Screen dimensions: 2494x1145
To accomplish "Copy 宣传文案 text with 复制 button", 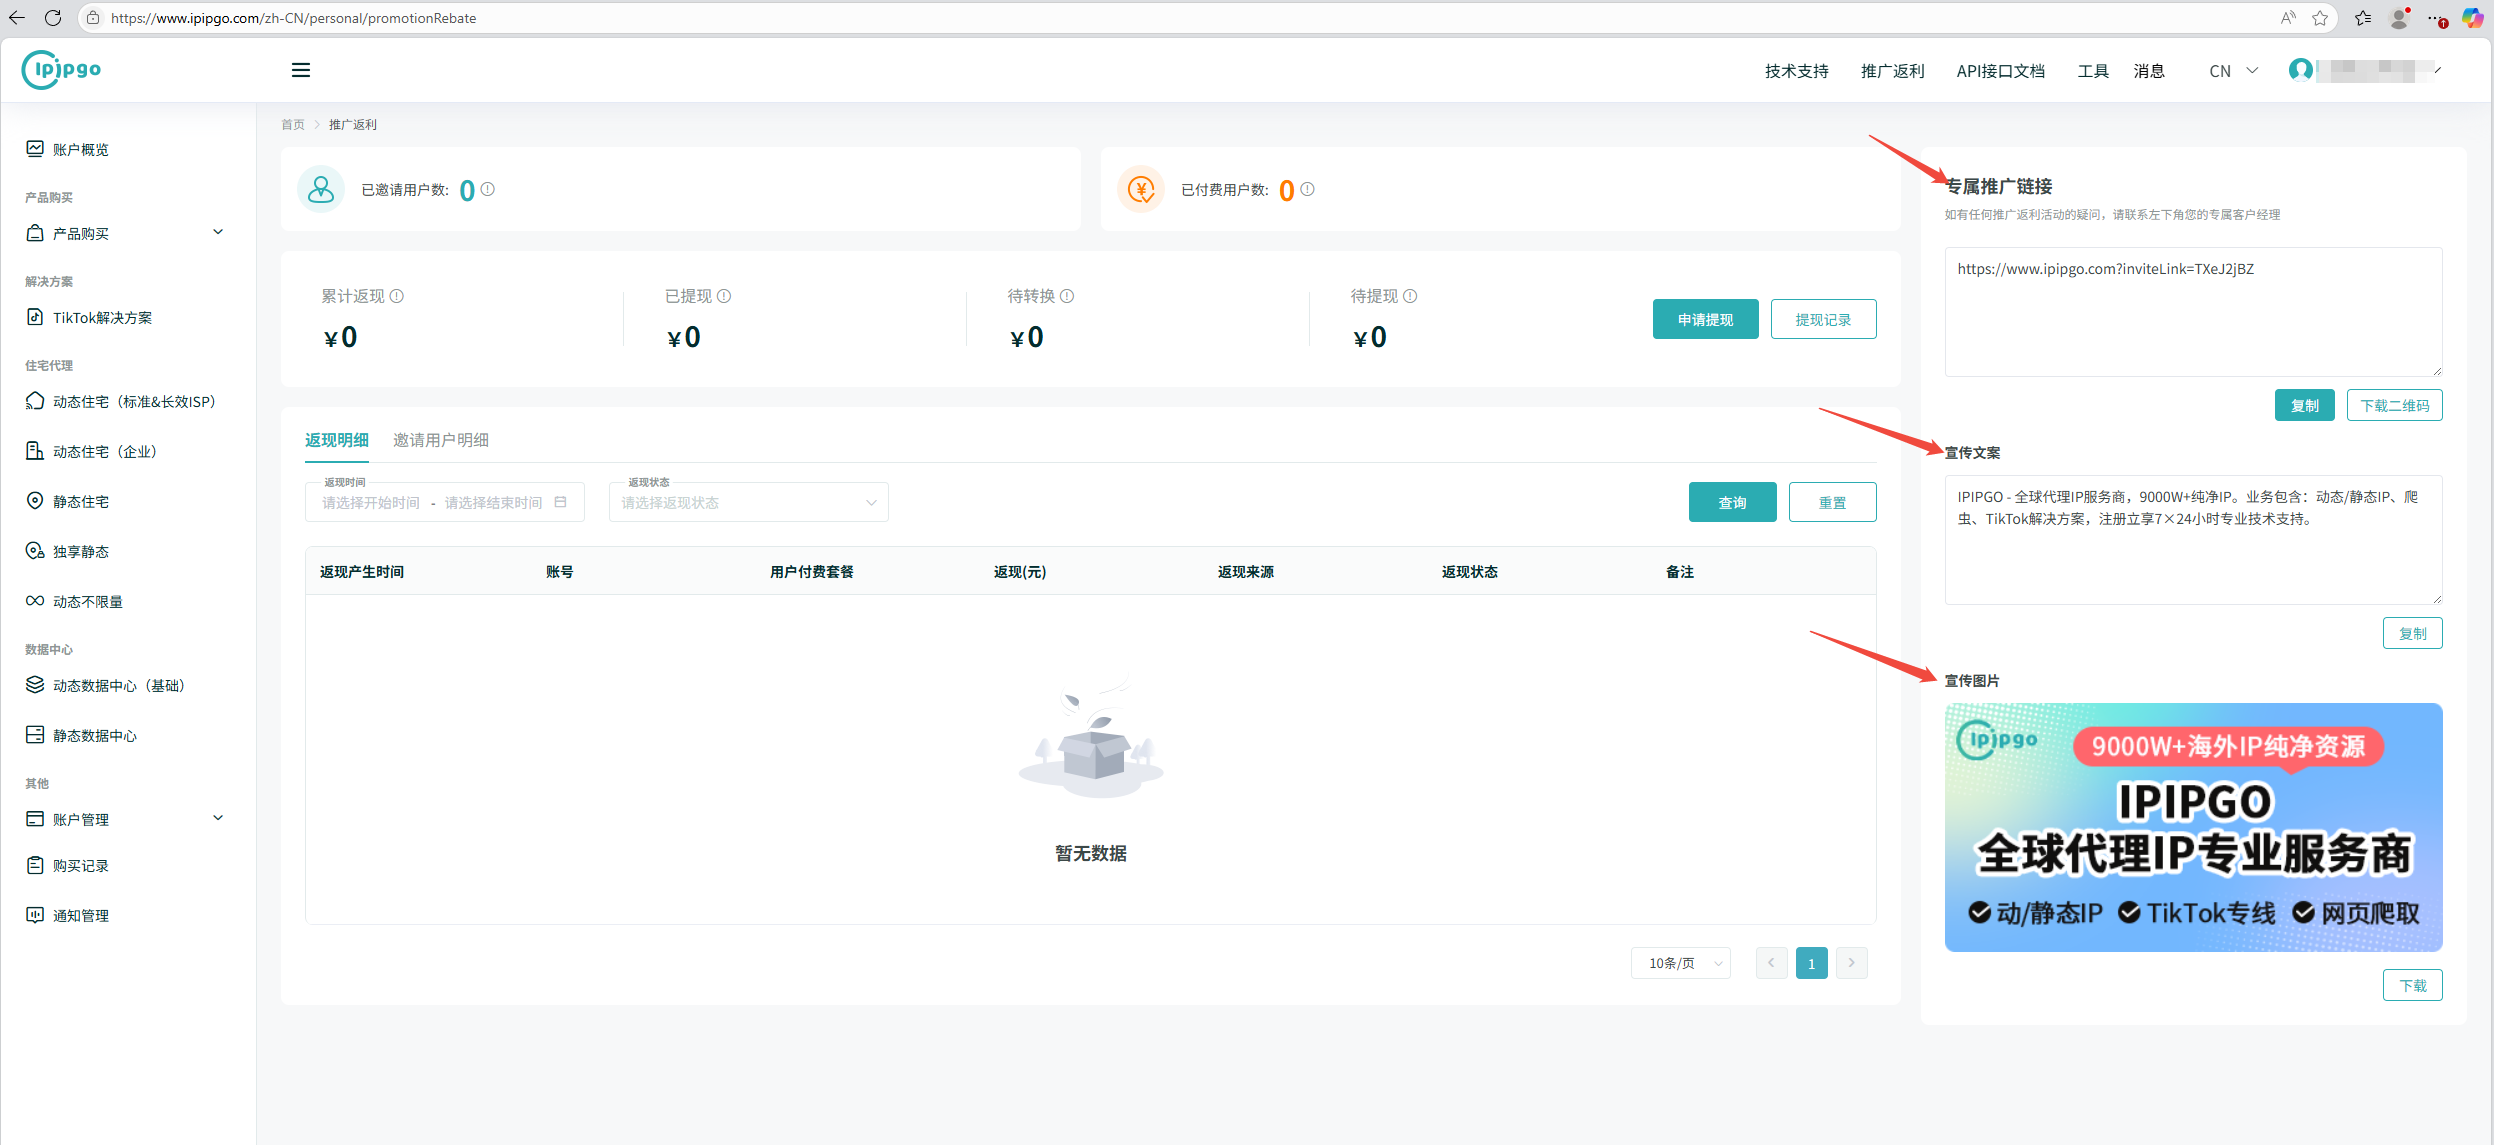I will coord(2412,633).
